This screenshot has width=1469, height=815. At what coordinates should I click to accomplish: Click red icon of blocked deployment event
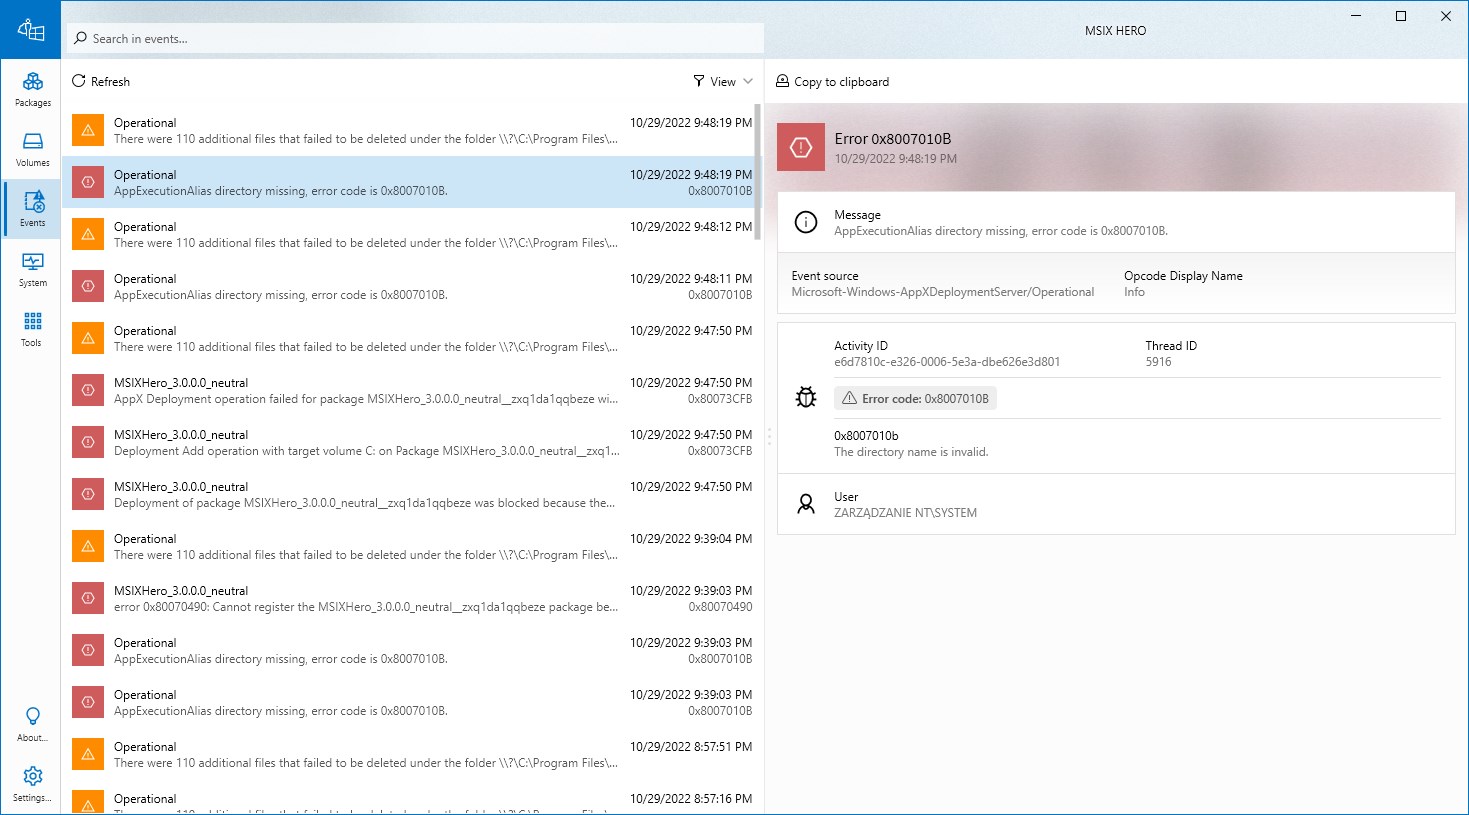pos(88,494)
